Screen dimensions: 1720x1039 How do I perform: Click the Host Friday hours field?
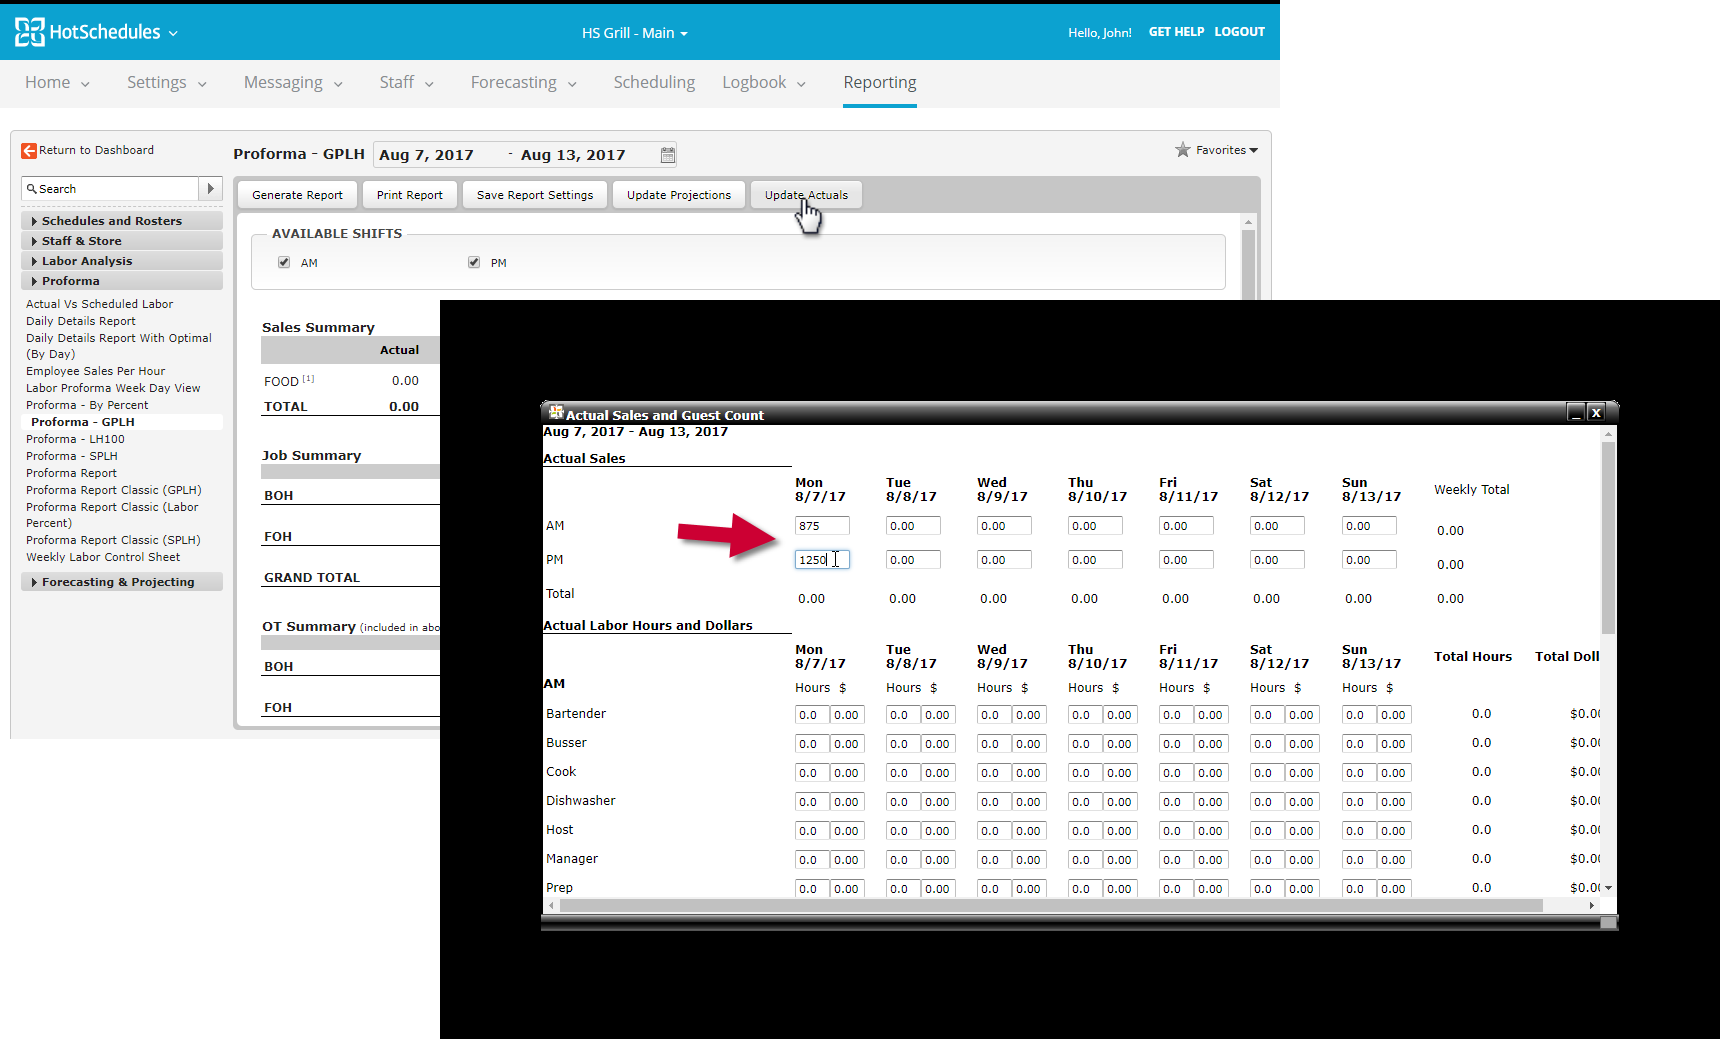tap(1176, 831)
